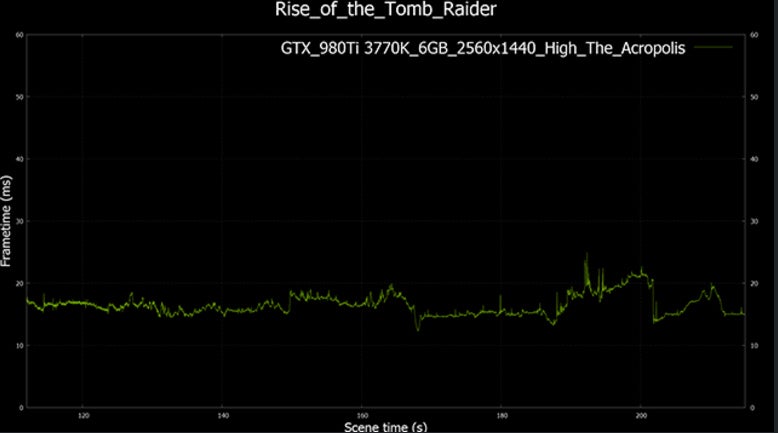Viewport: 778px width, 433px height.
Task: Click the 50 tick on the left frametime axis
Action: click(19, 97)
